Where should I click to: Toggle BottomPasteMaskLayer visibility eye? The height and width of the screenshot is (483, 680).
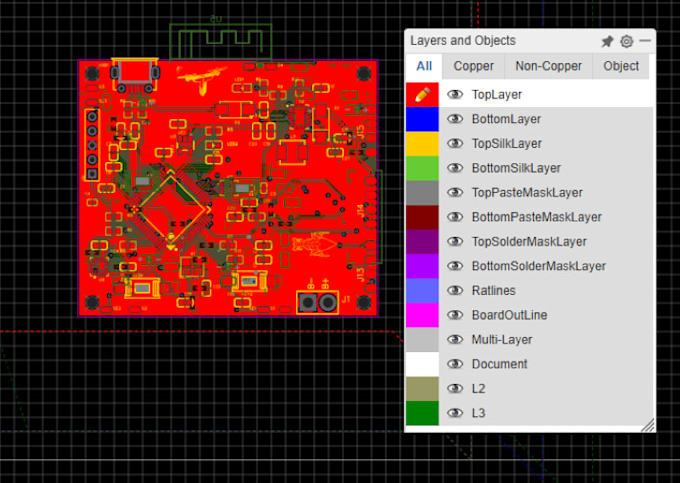coord(455,217)
